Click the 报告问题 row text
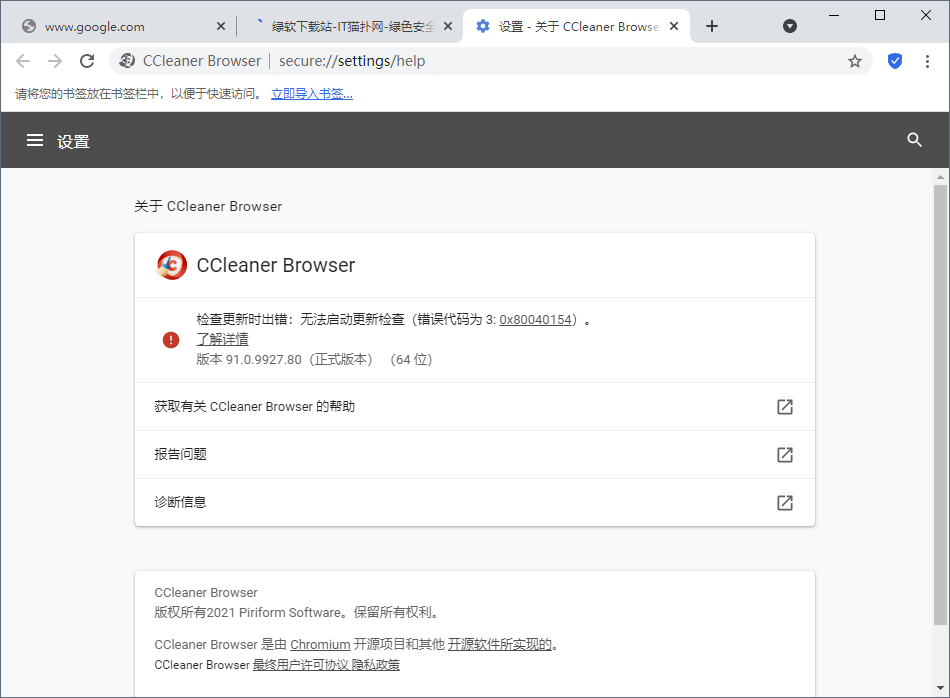 click(181, 454)
